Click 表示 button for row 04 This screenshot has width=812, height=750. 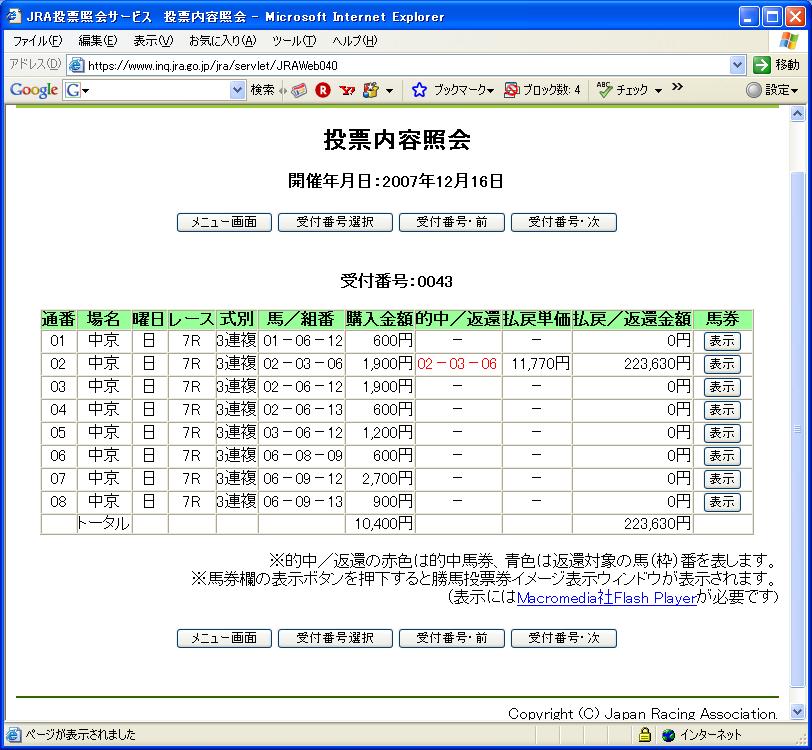click(x=722, y=410)
